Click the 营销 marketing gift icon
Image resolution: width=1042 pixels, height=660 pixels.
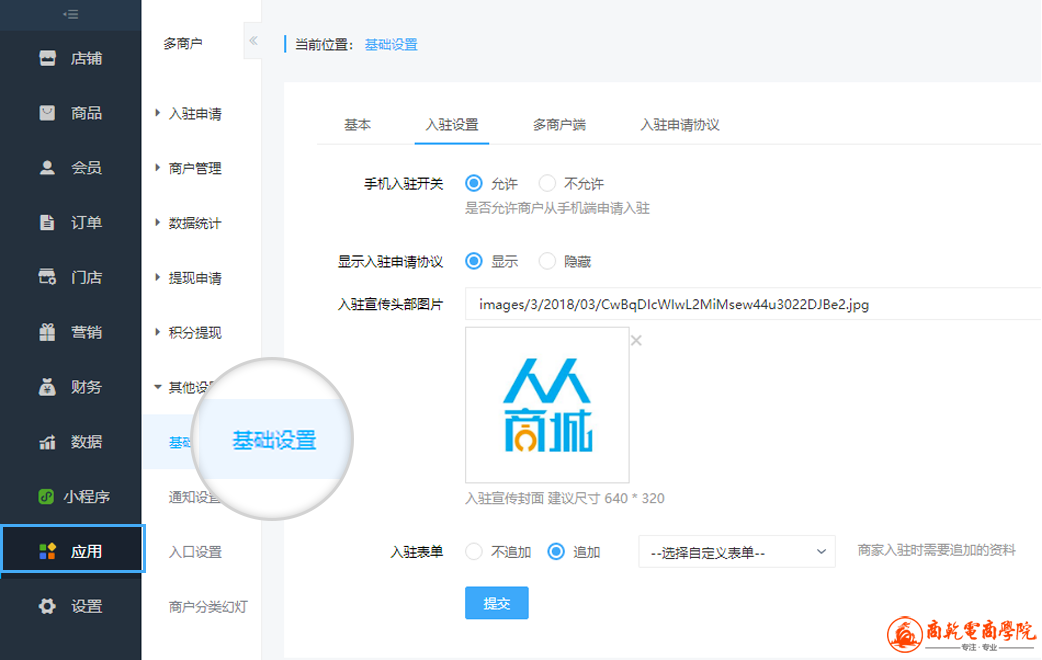pyautogui.click(x=47, y=332)
